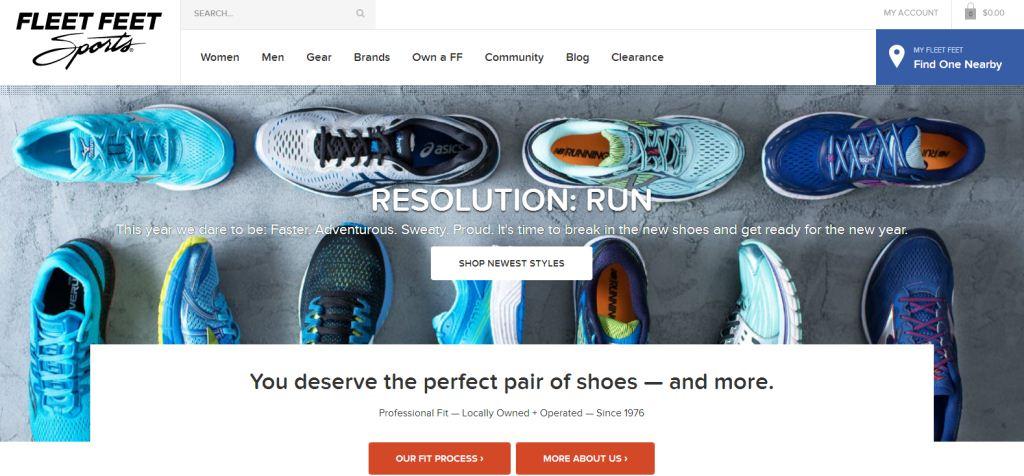Image resolution: width=1024 pixels, height=476 pixels.
Task: Click the map pin location icon
Action: pos(897,57)
